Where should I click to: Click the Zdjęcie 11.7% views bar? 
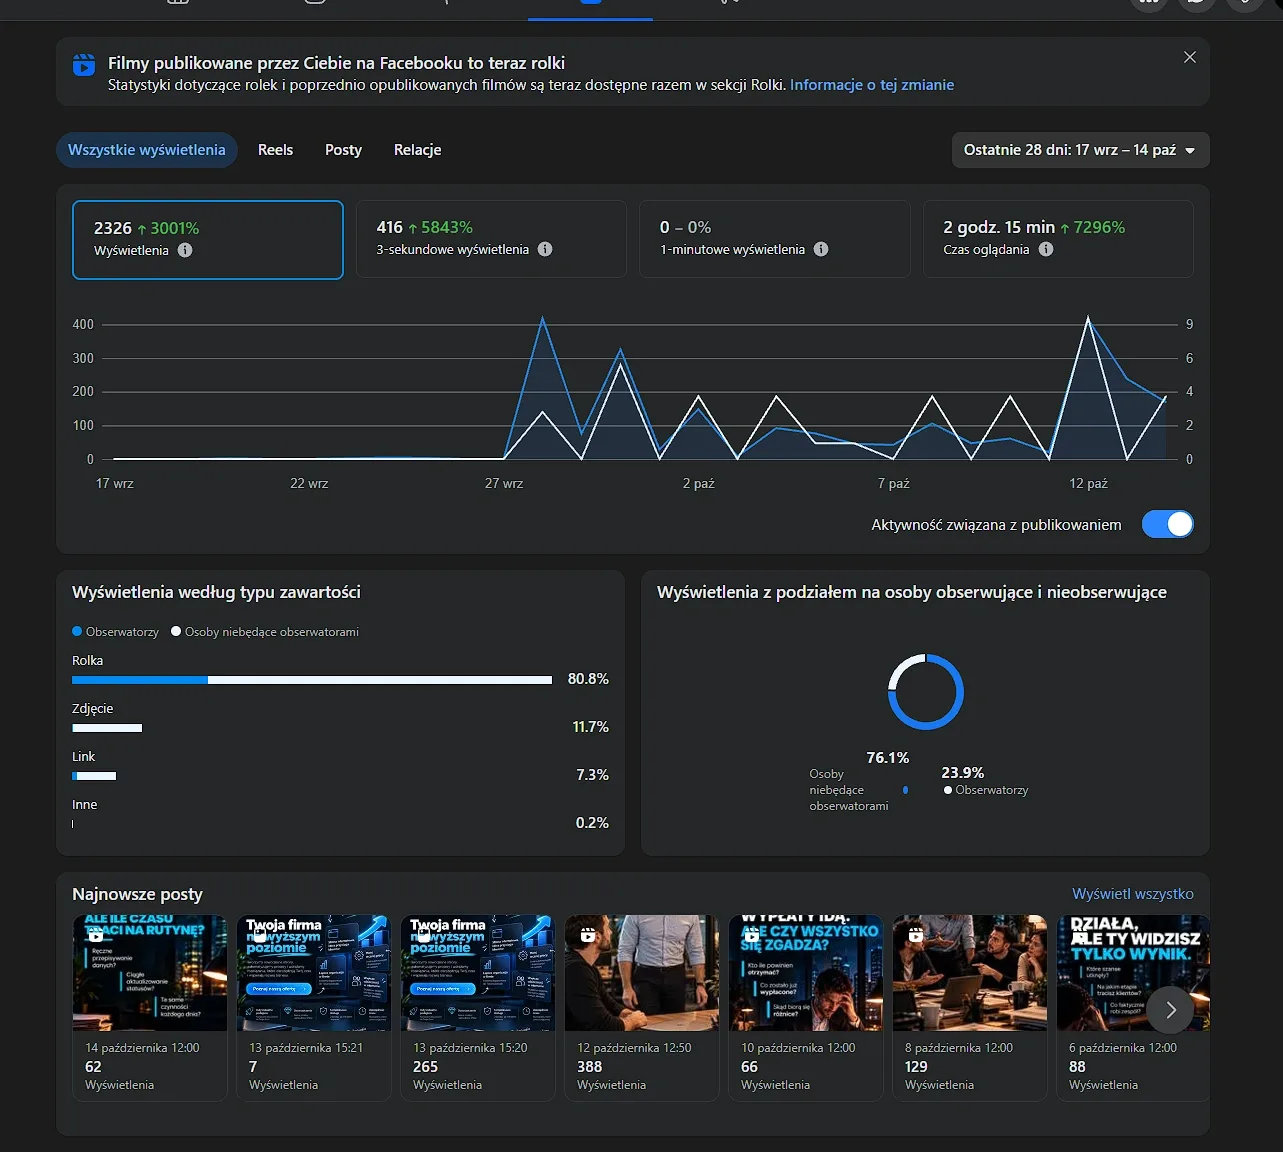pyautogui.click(x=107, y=728)
